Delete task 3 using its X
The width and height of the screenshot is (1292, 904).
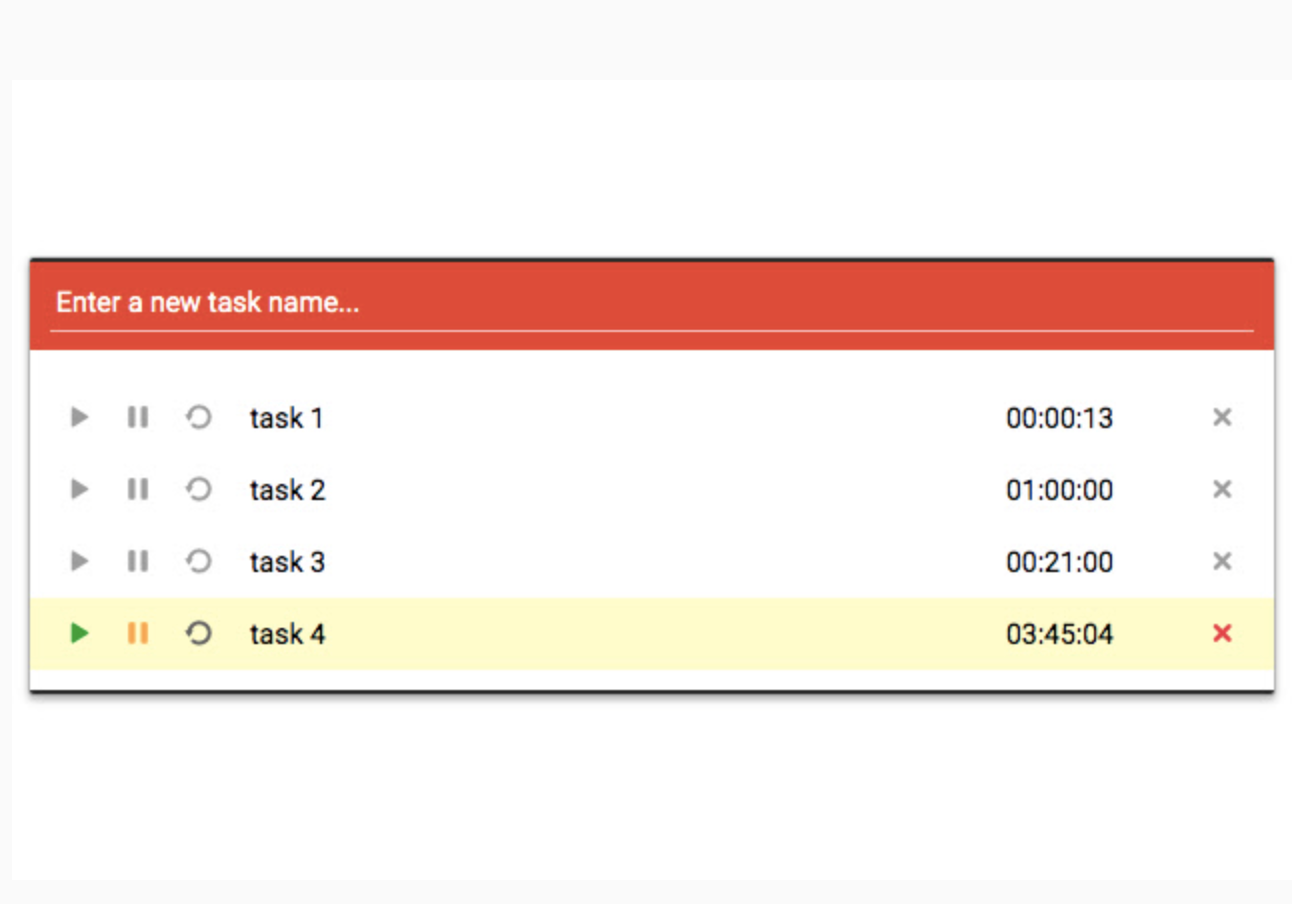pos(1221,561)
